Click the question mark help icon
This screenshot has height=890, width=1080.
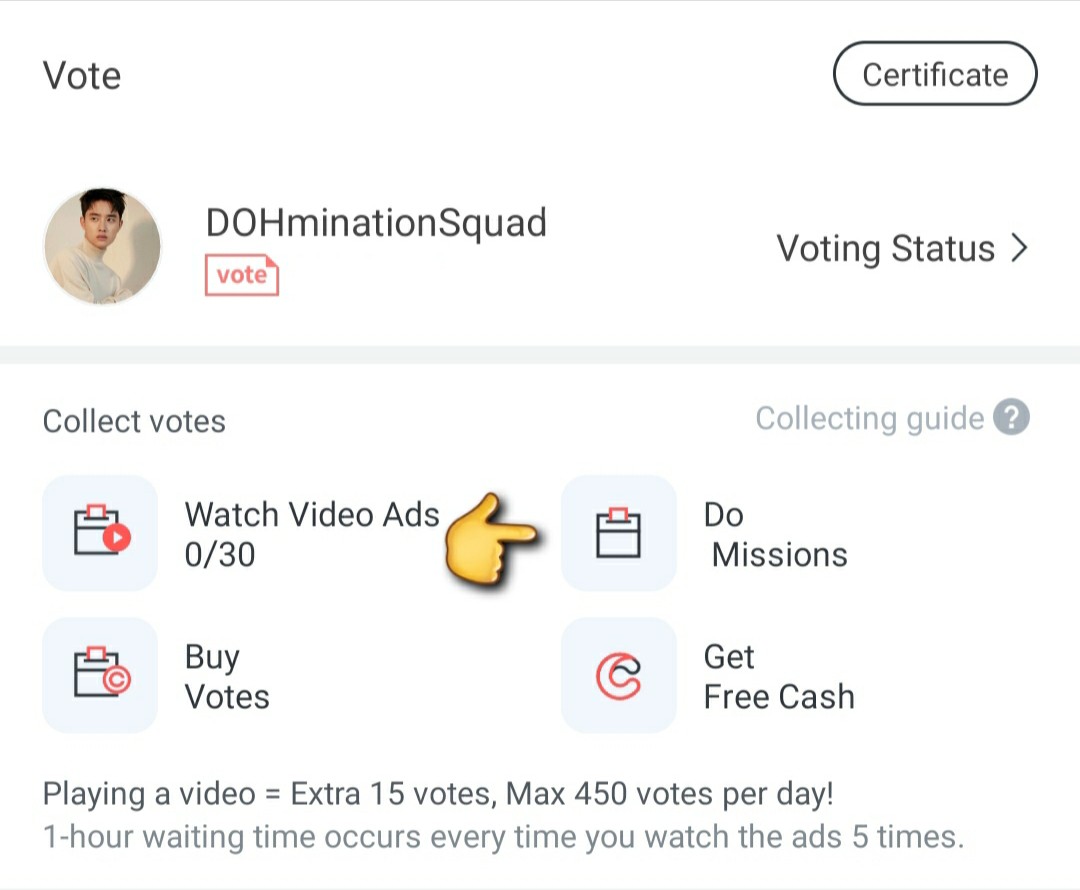(x=1011, y=417)
